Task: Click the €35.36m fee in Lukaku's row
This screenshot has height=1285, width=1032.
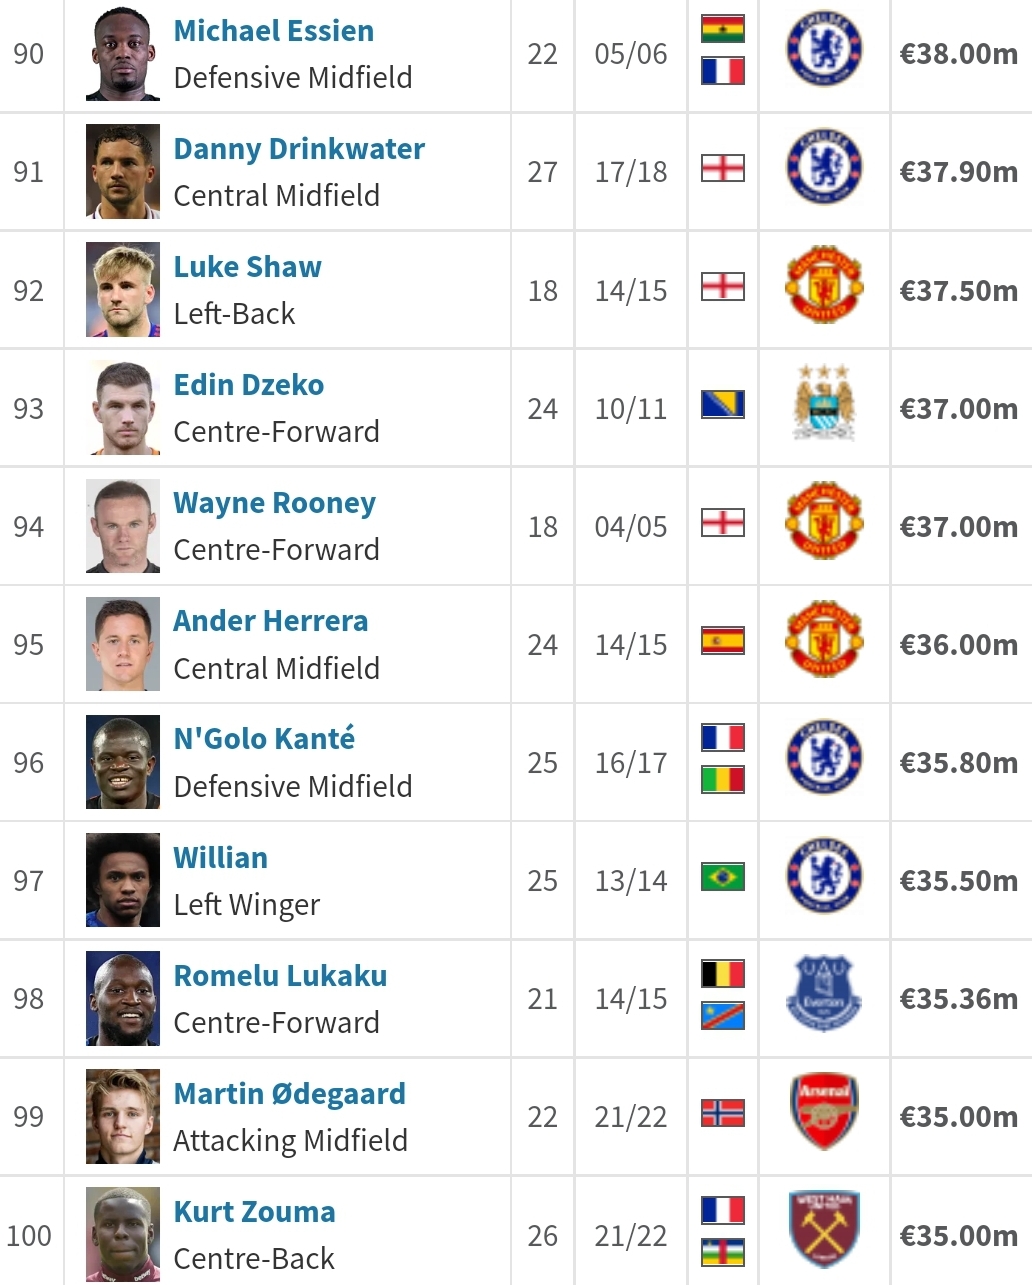Action: click(x=958, y=999)
